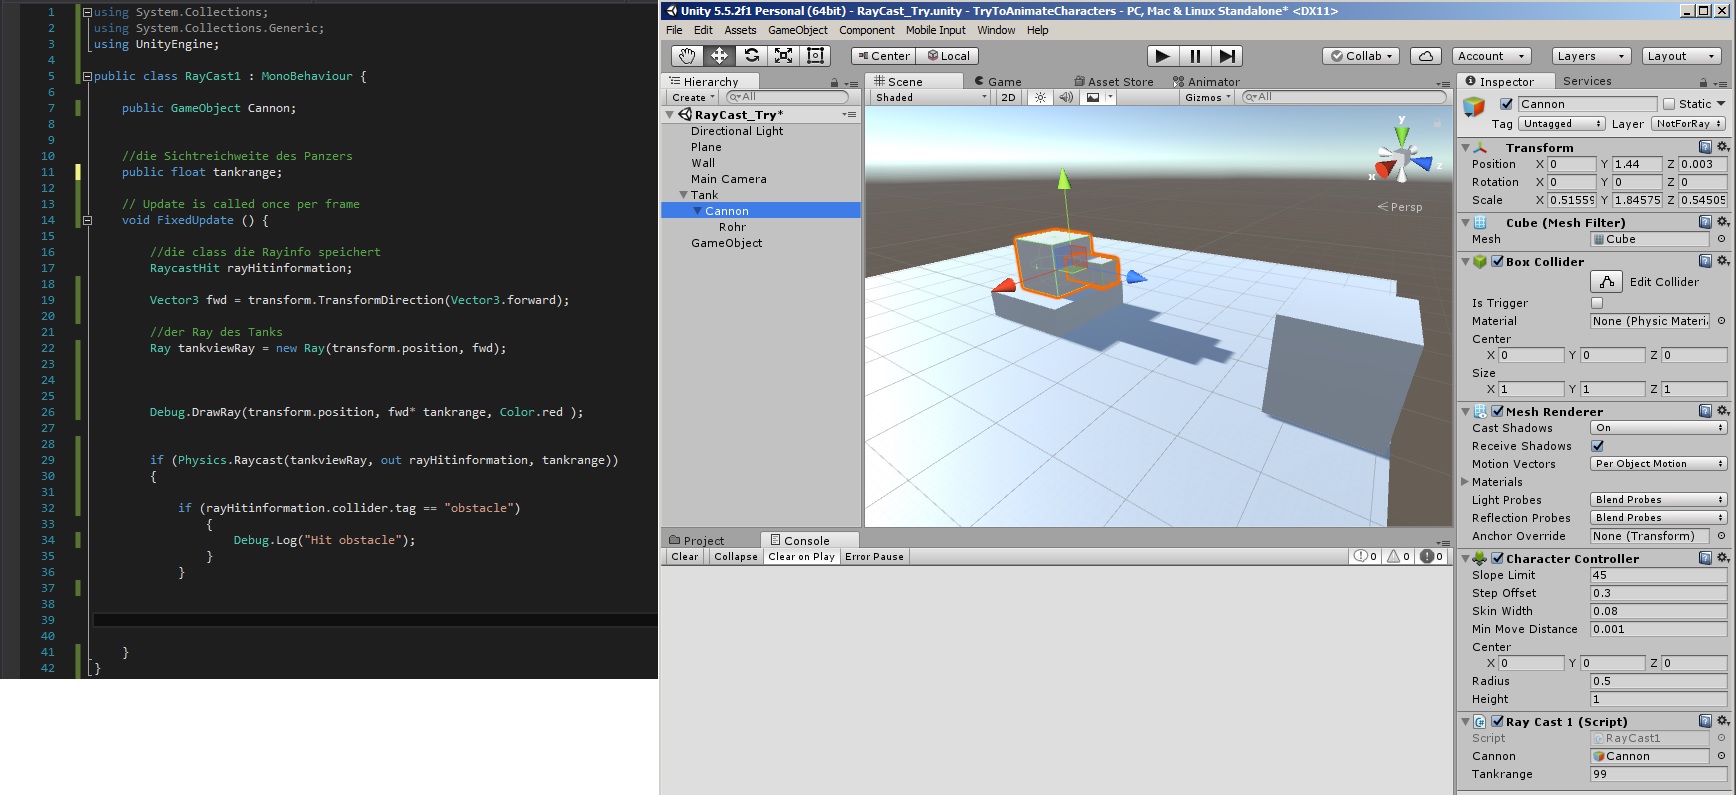Open Transform component gear menu
1736x795 pixels.
pos(1723,147)
